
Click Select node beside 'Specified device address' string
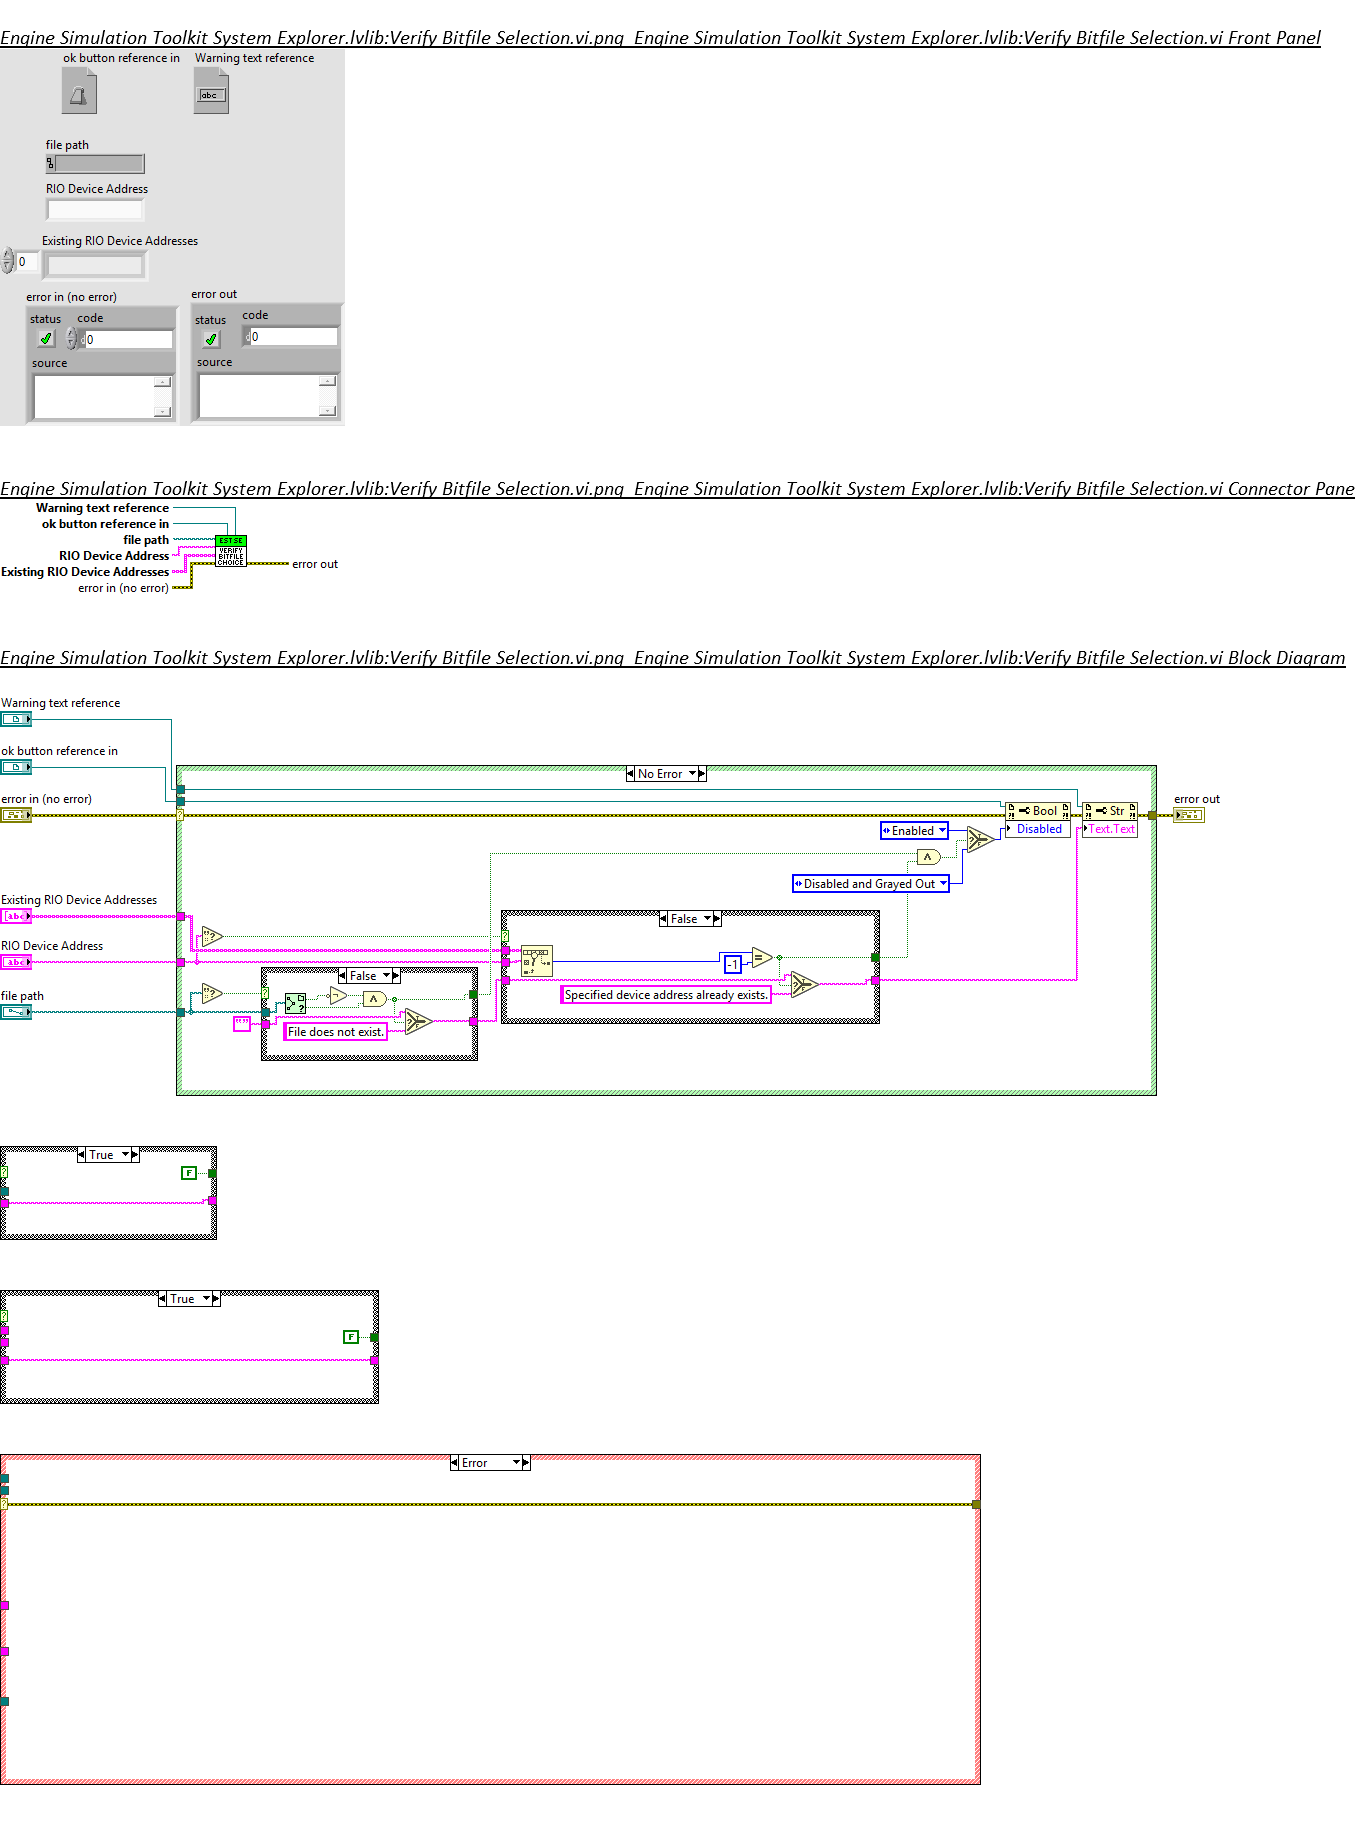coord(803,985)
